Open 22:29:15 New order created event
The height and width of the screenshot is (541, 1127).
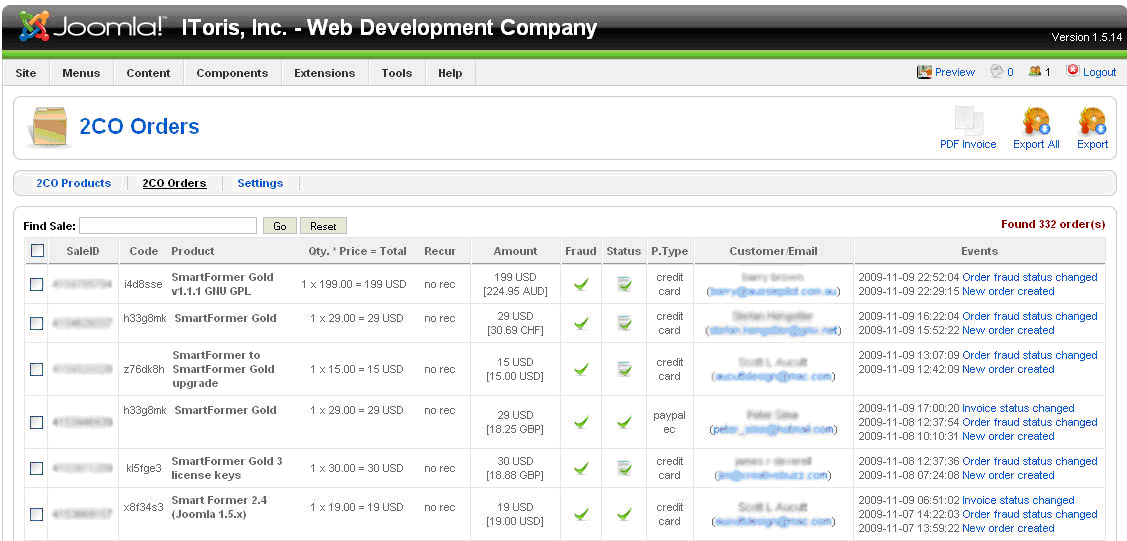(1008, 291)
